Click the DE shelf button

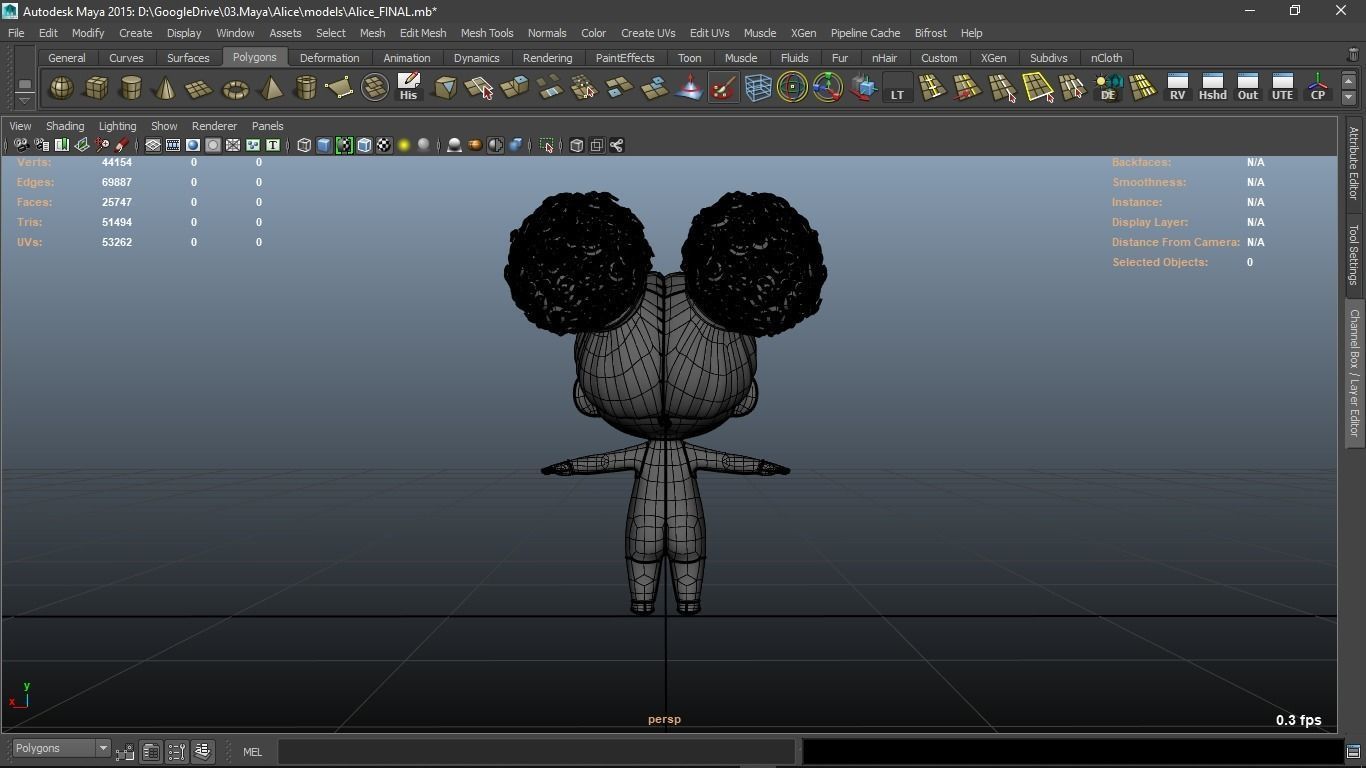1108,88
